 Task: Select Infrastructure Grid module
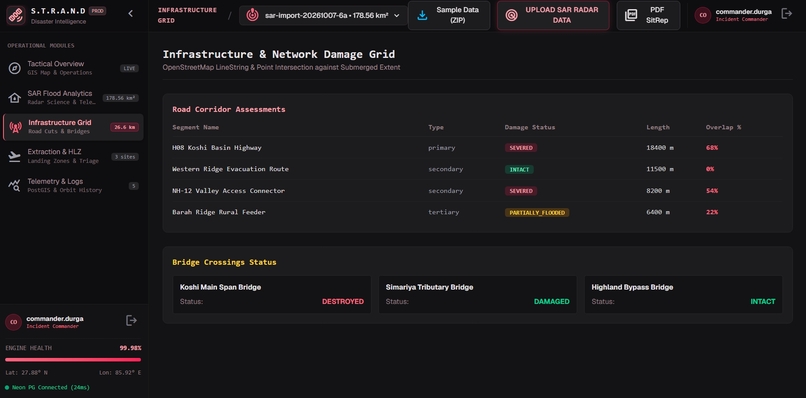(x=73, y=127)
